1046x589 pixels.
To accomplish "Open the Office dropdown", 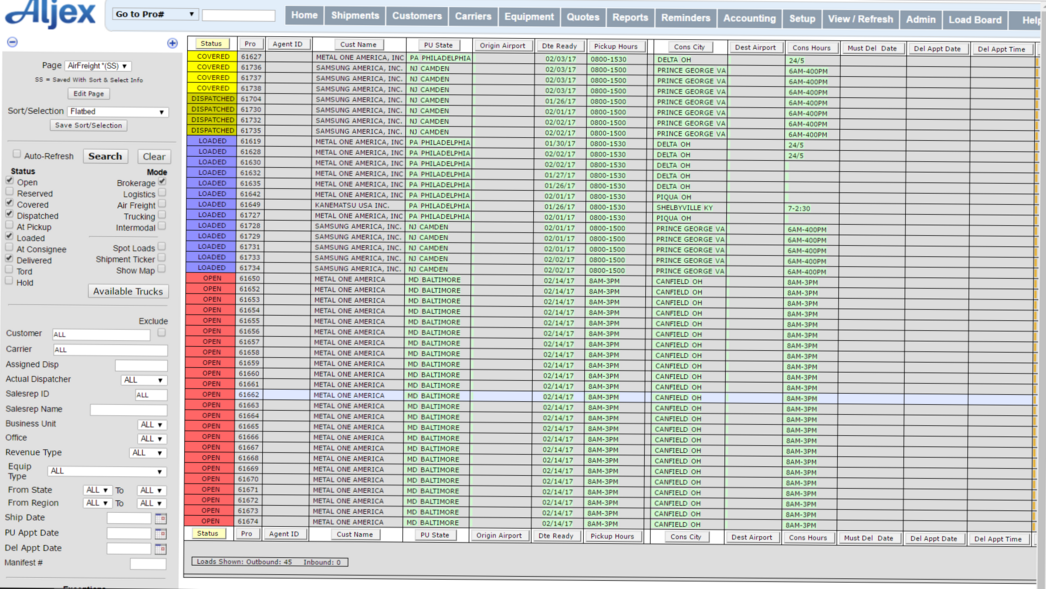I will pos(151,438).
